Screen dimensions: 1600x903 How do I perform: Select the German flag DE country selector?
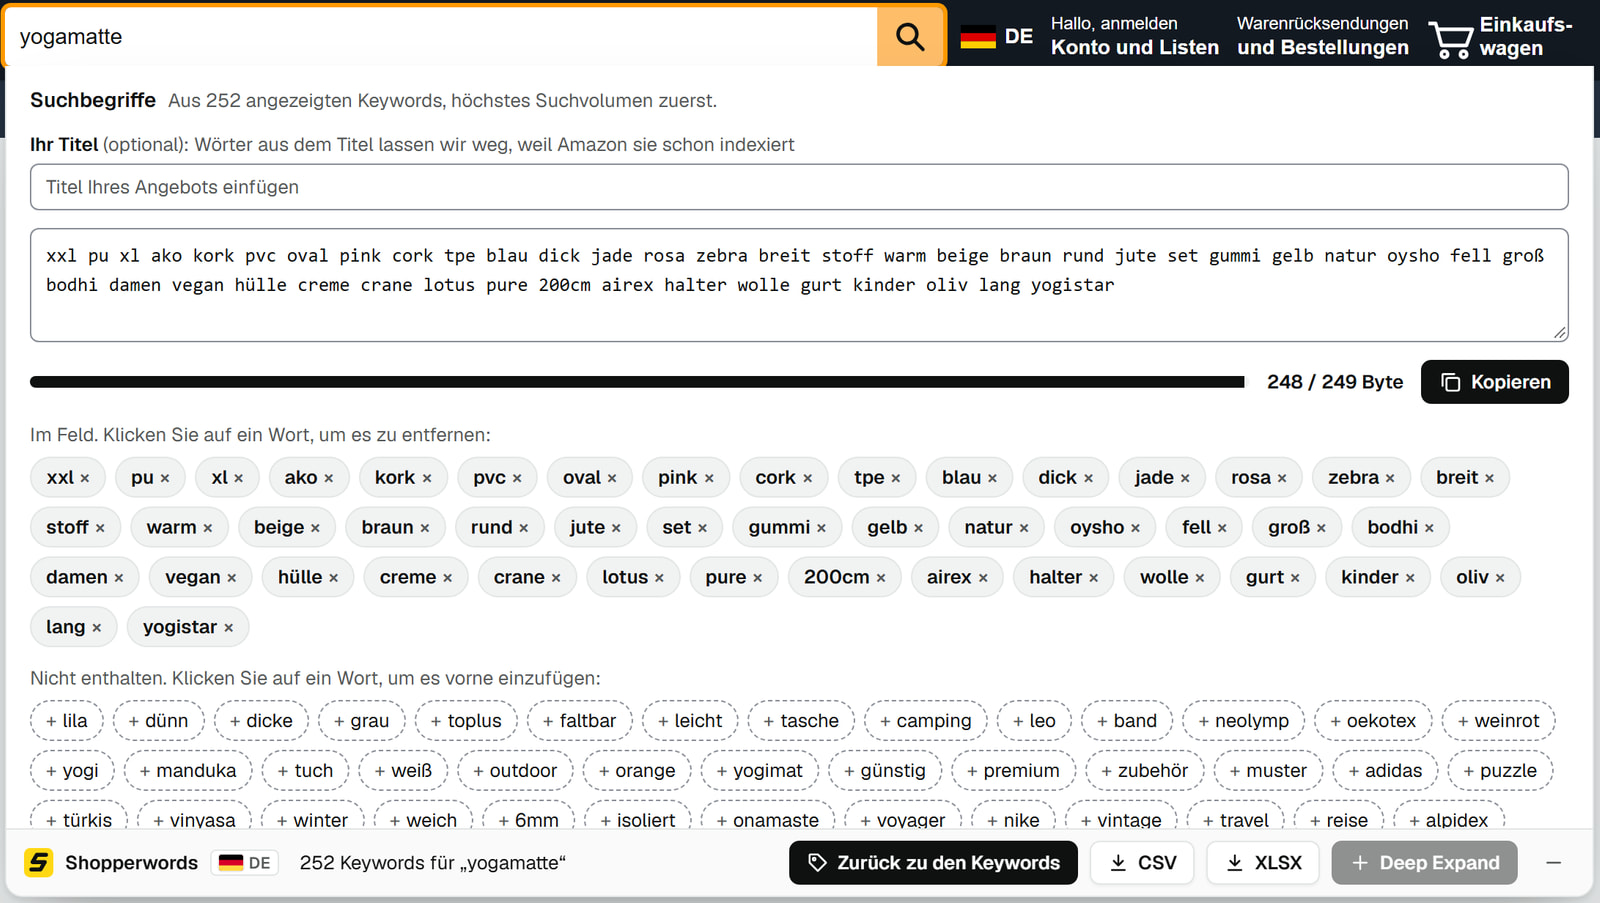996,37
